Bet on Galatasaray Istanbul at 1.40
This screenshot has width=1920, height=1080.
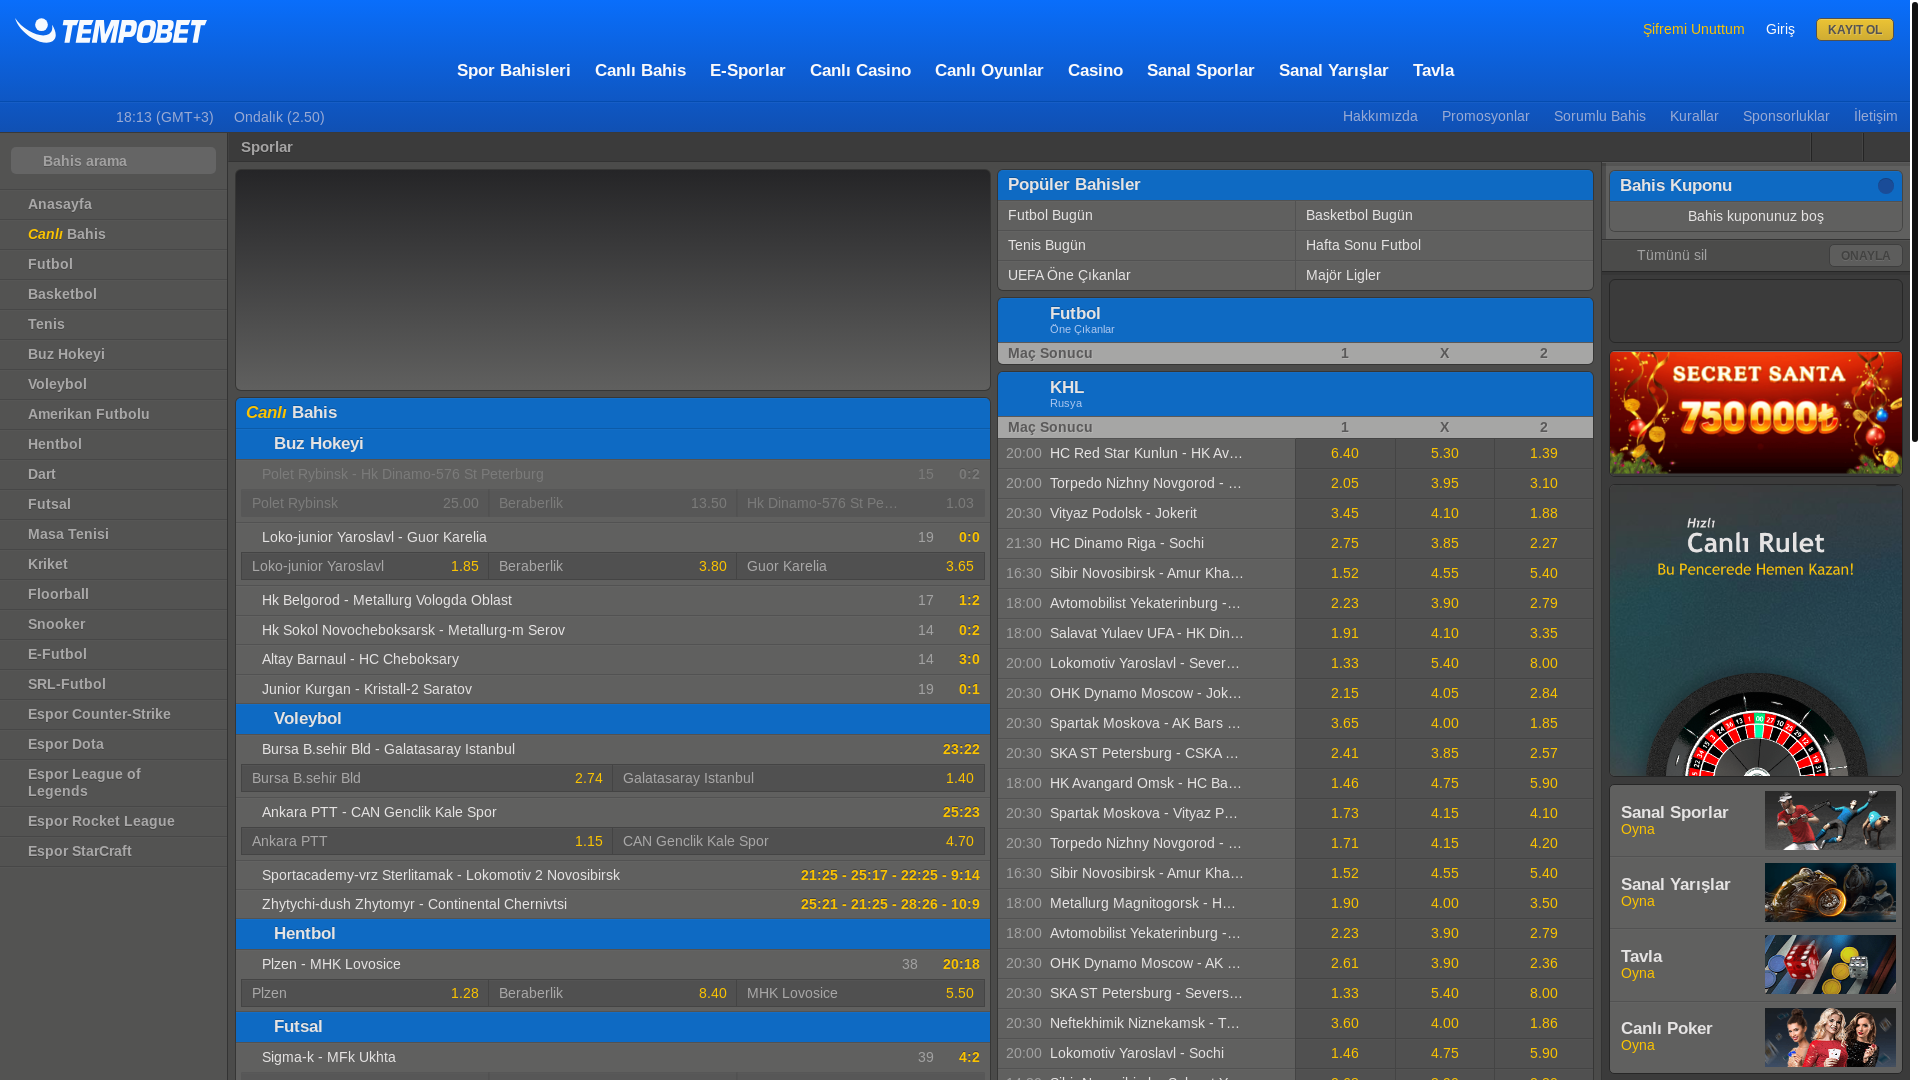(x=798, y=778)
